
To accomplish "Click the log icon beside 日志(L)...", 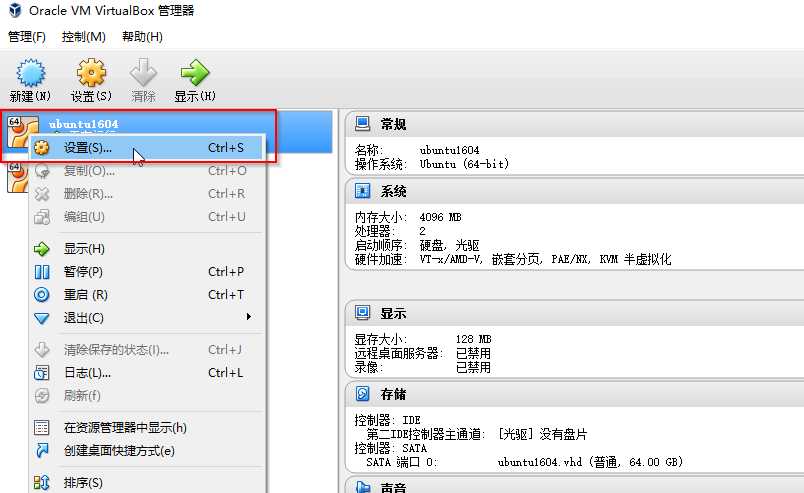I will point(42,373).
